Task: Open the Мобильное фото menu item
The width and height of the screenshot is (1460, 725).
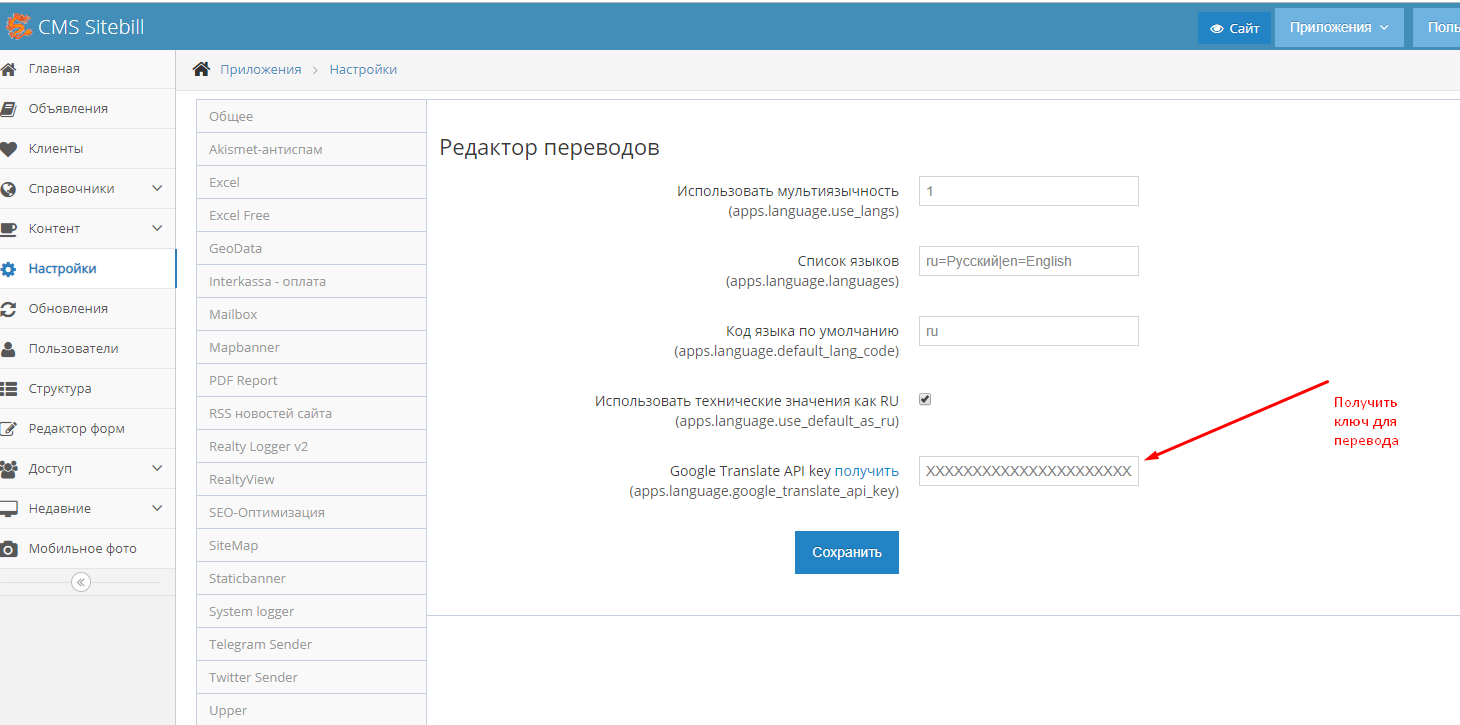Action: pos(87,549)
